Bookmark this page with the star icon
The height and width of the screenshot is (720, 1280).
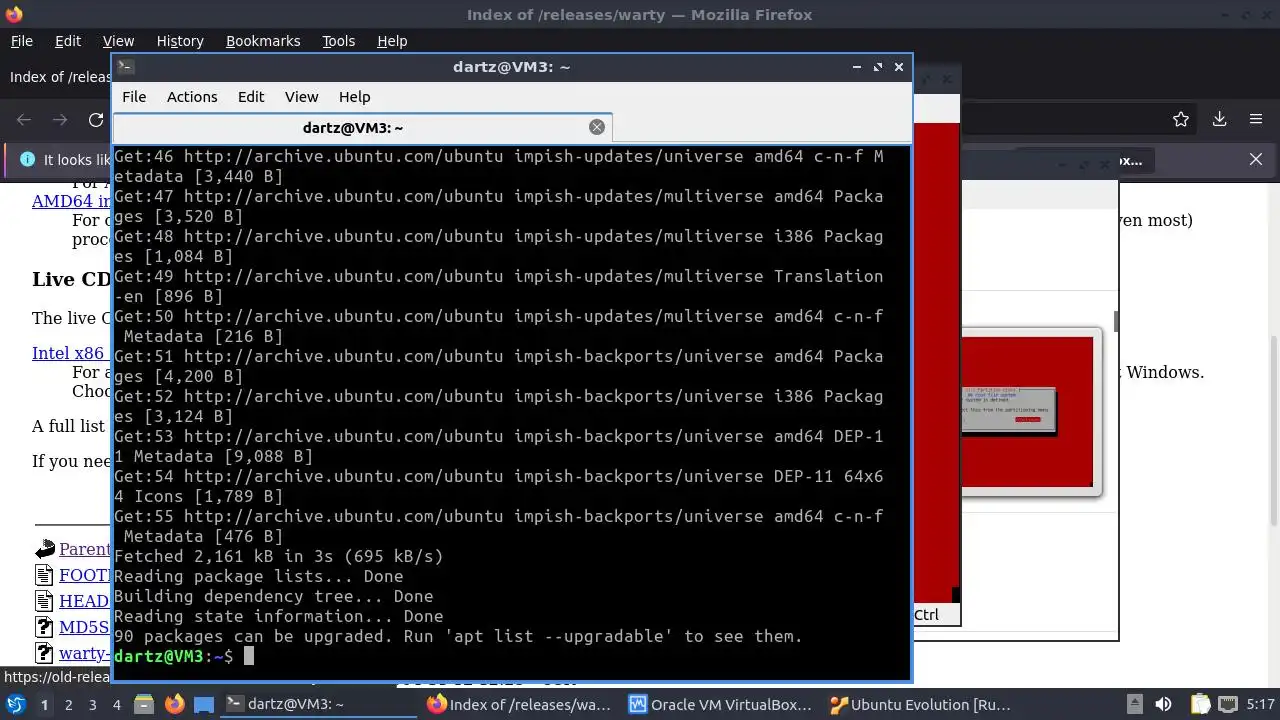point(1181,119)
